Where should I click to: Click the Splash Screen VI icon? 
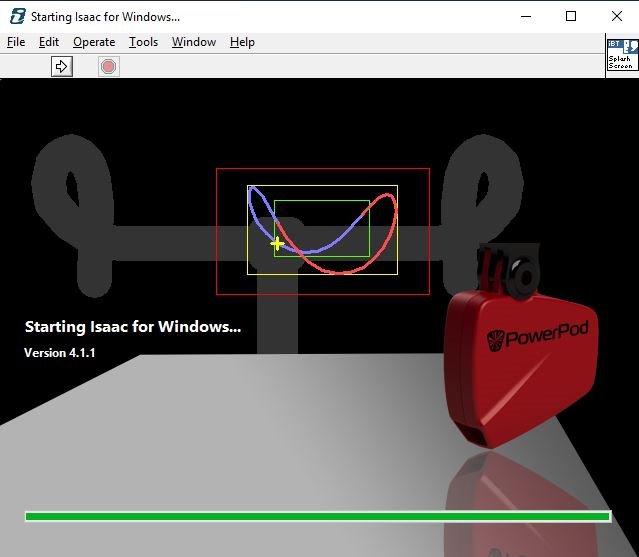pos(621,54)
